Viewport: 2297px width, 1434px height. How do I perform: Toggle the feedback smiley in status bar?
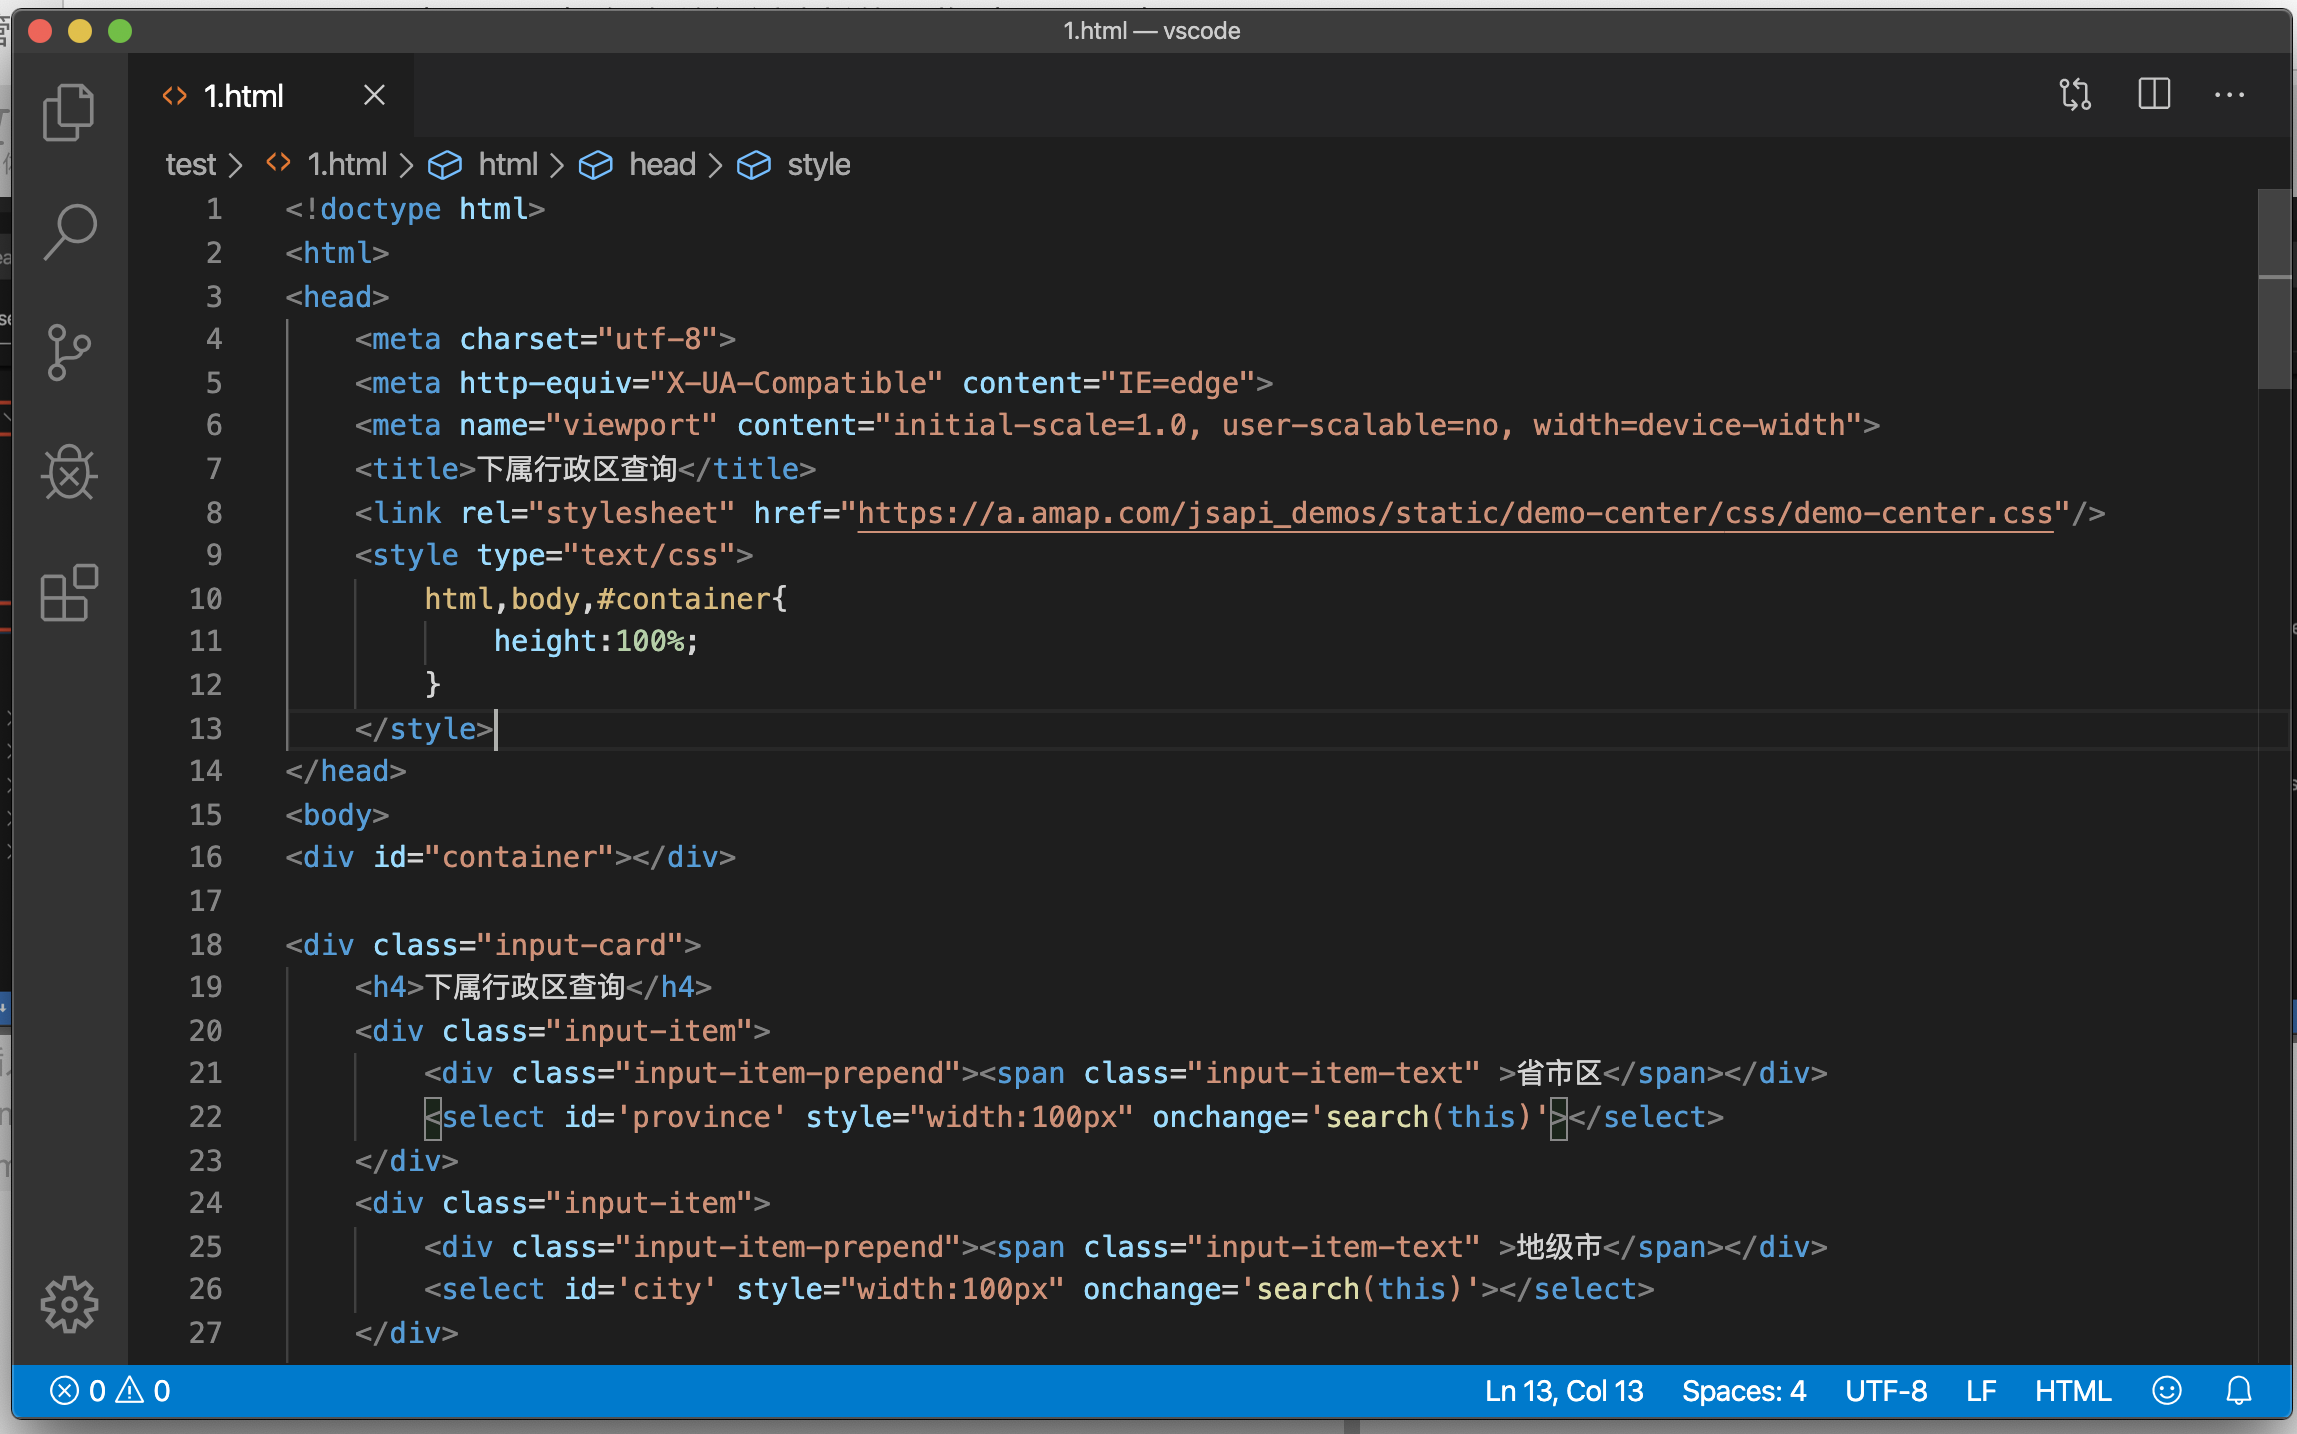coord(2167,1390)
